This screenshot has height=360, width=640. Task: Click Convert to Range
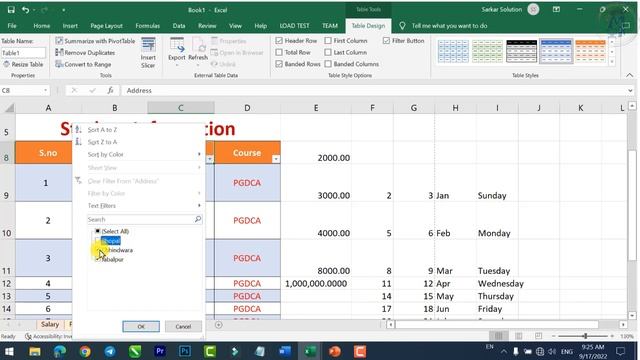click(83, 64)
